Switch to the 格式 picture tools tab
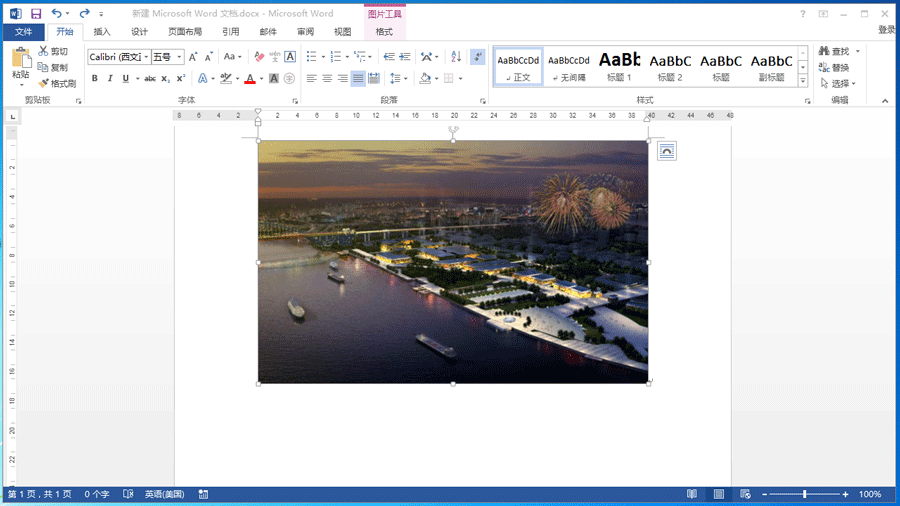This screenshot has width=900, height=506. pos(384,32)
